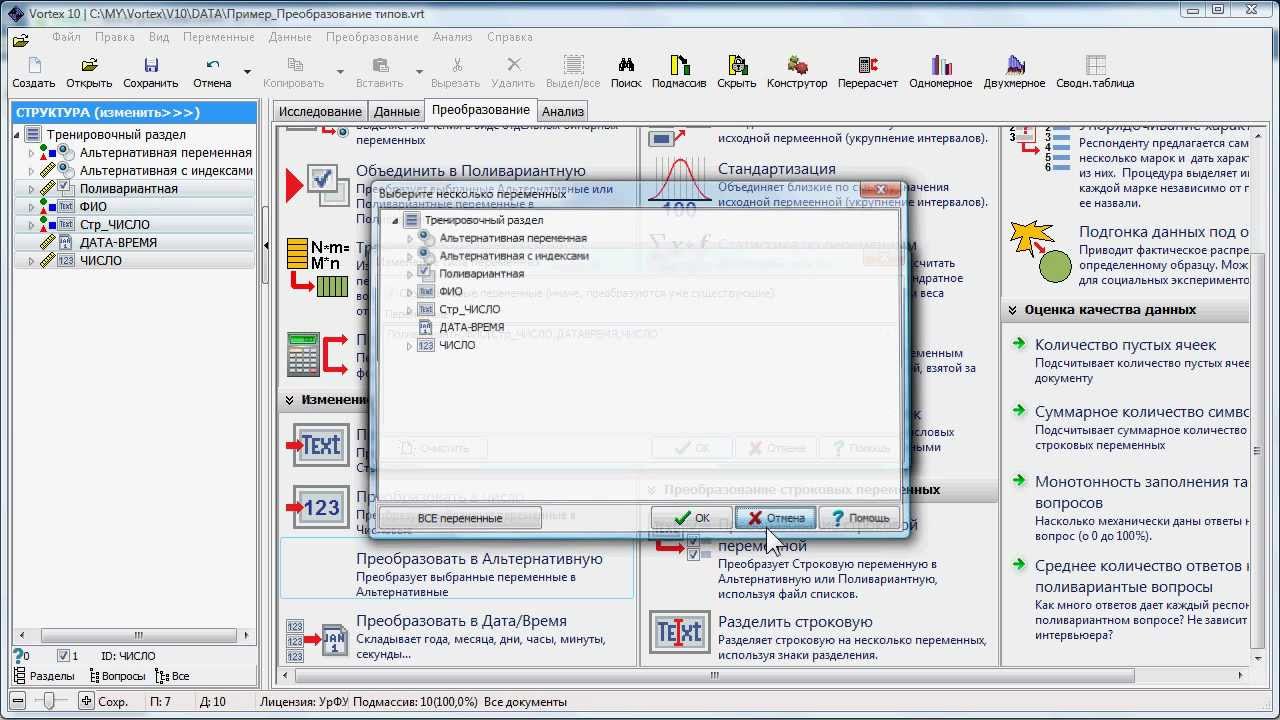Open a file with the Открыть toolbar icon
The height and width of the screenshot is (720, 1280).
89,72
